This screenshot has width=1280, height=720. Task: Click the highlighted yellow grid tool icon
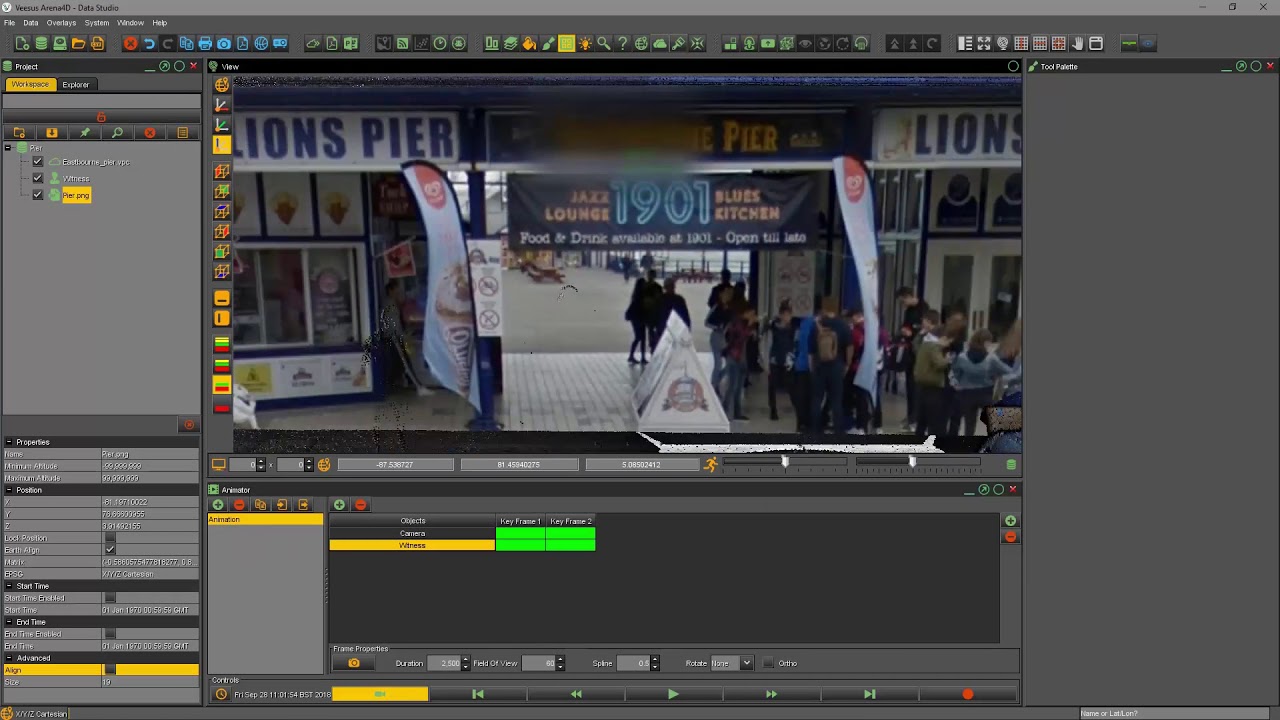(x=566, y=43)
